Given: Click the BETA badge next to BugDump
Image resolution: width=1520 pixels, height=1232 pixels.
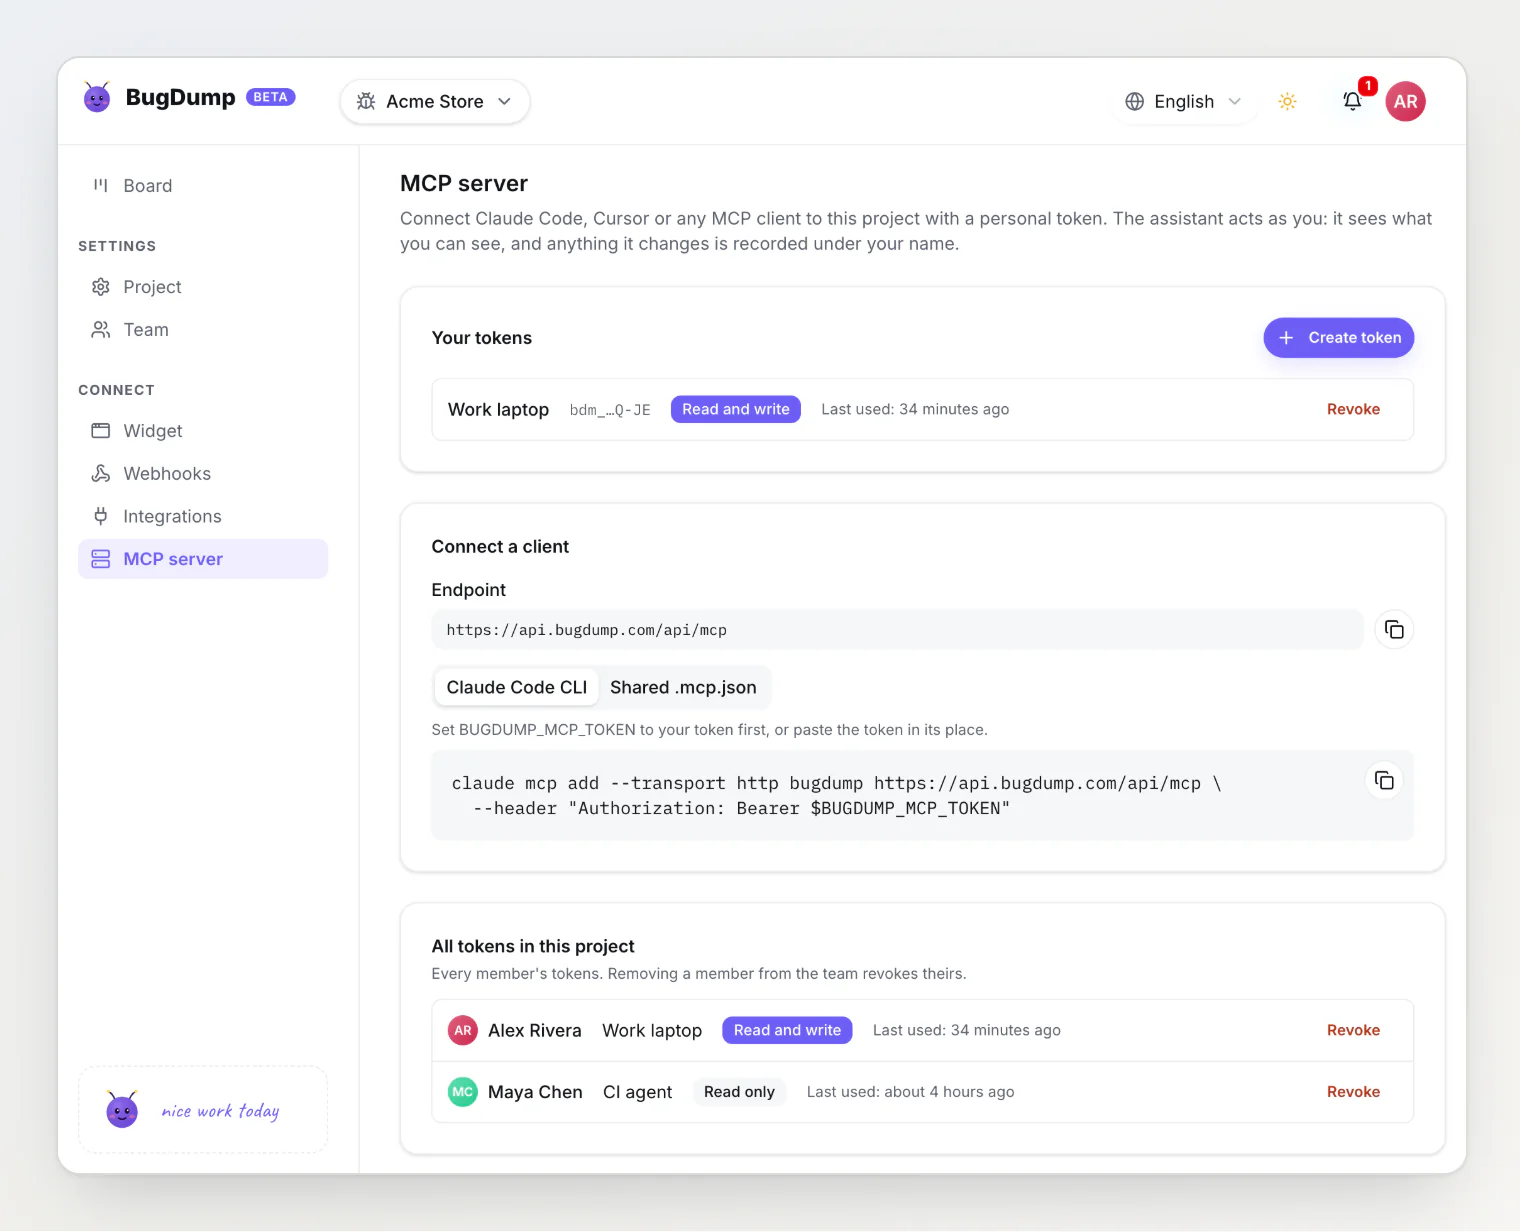Looking at the screenshot, I should click(x=270, y=97).
